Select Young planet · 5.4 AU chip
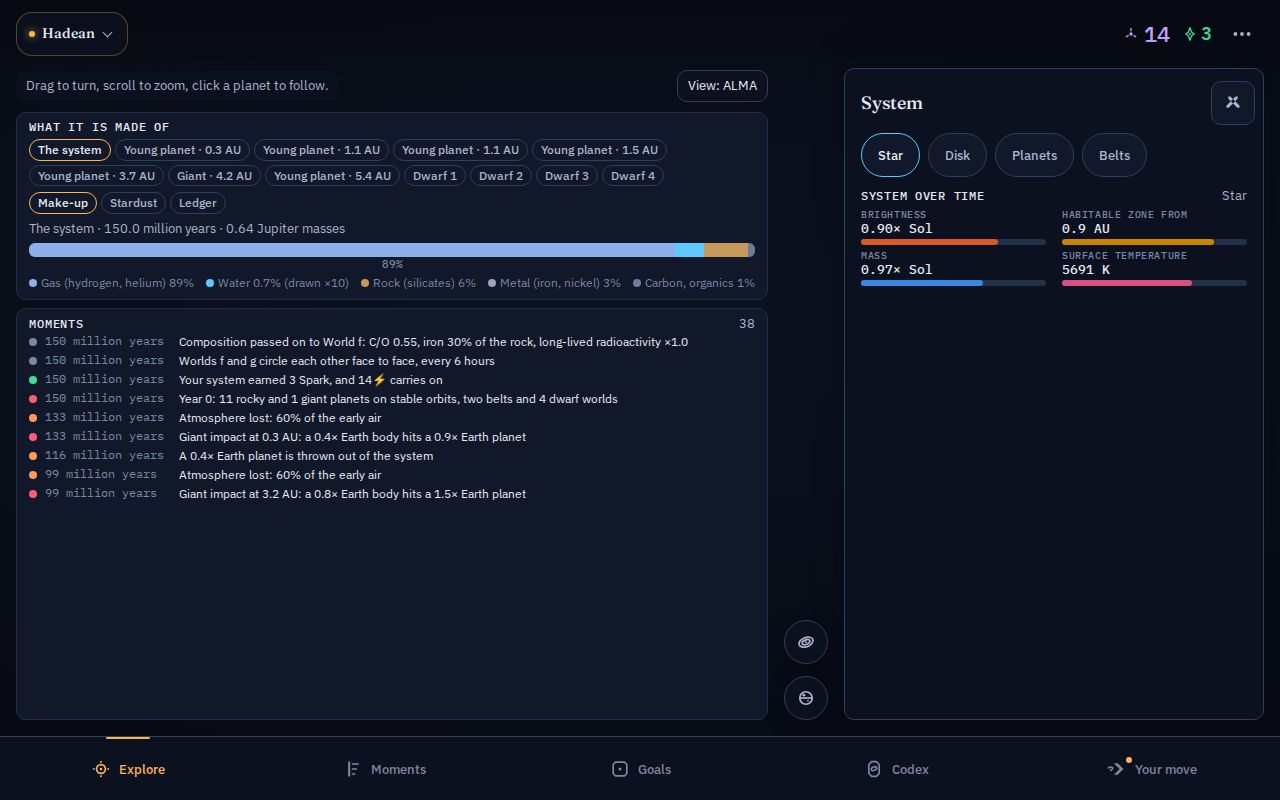The height and width of the screenshot is (800, 1280). pos(332,176)
